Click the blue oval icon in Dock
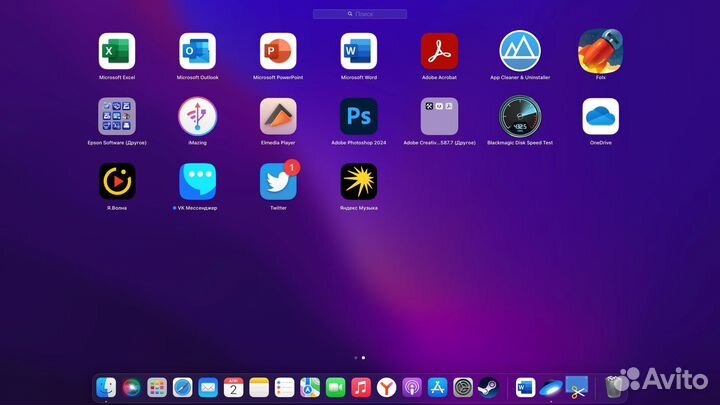Image resolution: width=720 pixels, height=405 pixels. click(x=551, y=388)
